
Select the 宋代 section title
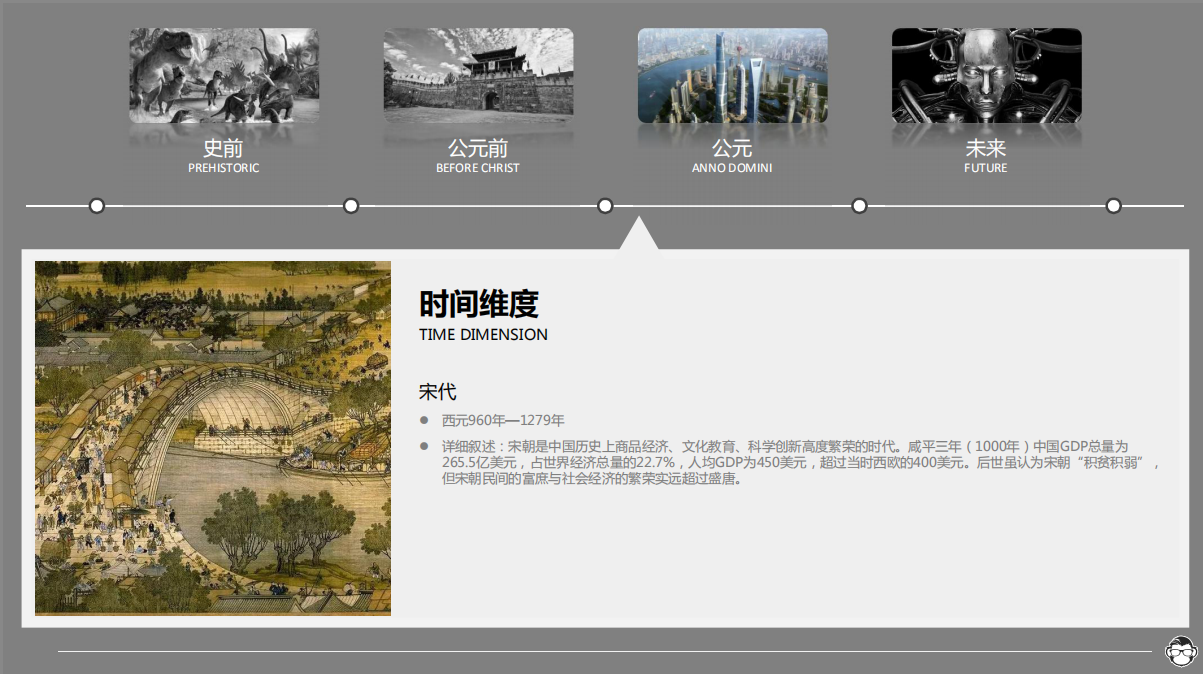pyautogui.click(x=438, y=392)
